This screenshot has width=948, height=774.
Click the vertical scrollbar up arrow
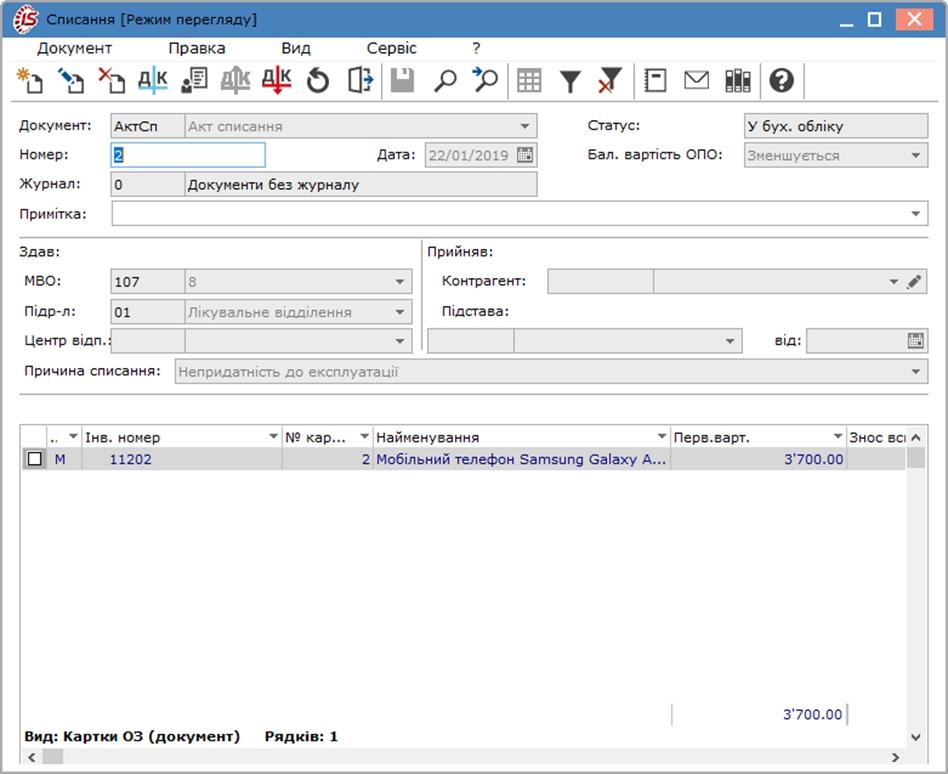pos(916,437)
